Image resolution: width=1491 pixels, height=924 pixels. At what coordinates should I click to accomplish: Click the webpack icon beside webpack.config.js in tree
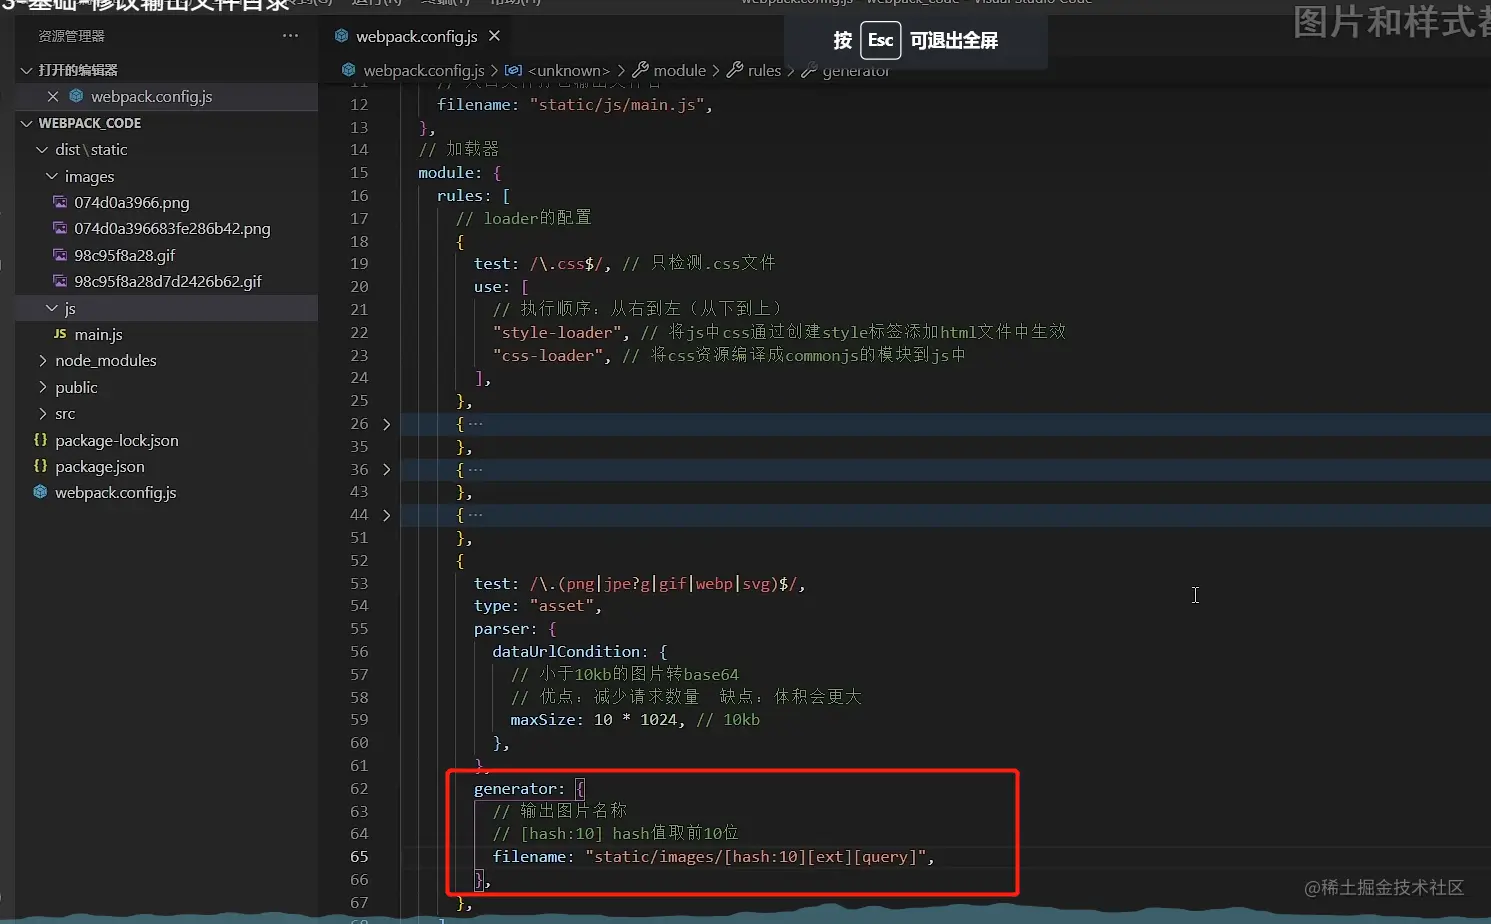tap(40, 492)
